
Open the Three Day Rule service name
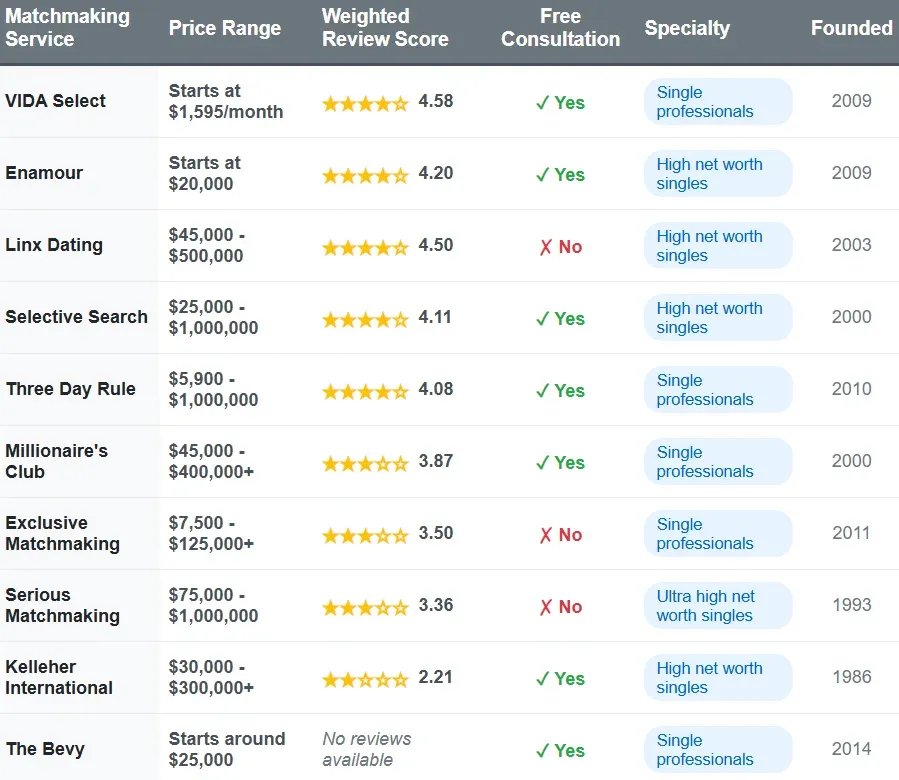[x=71, y=389]
